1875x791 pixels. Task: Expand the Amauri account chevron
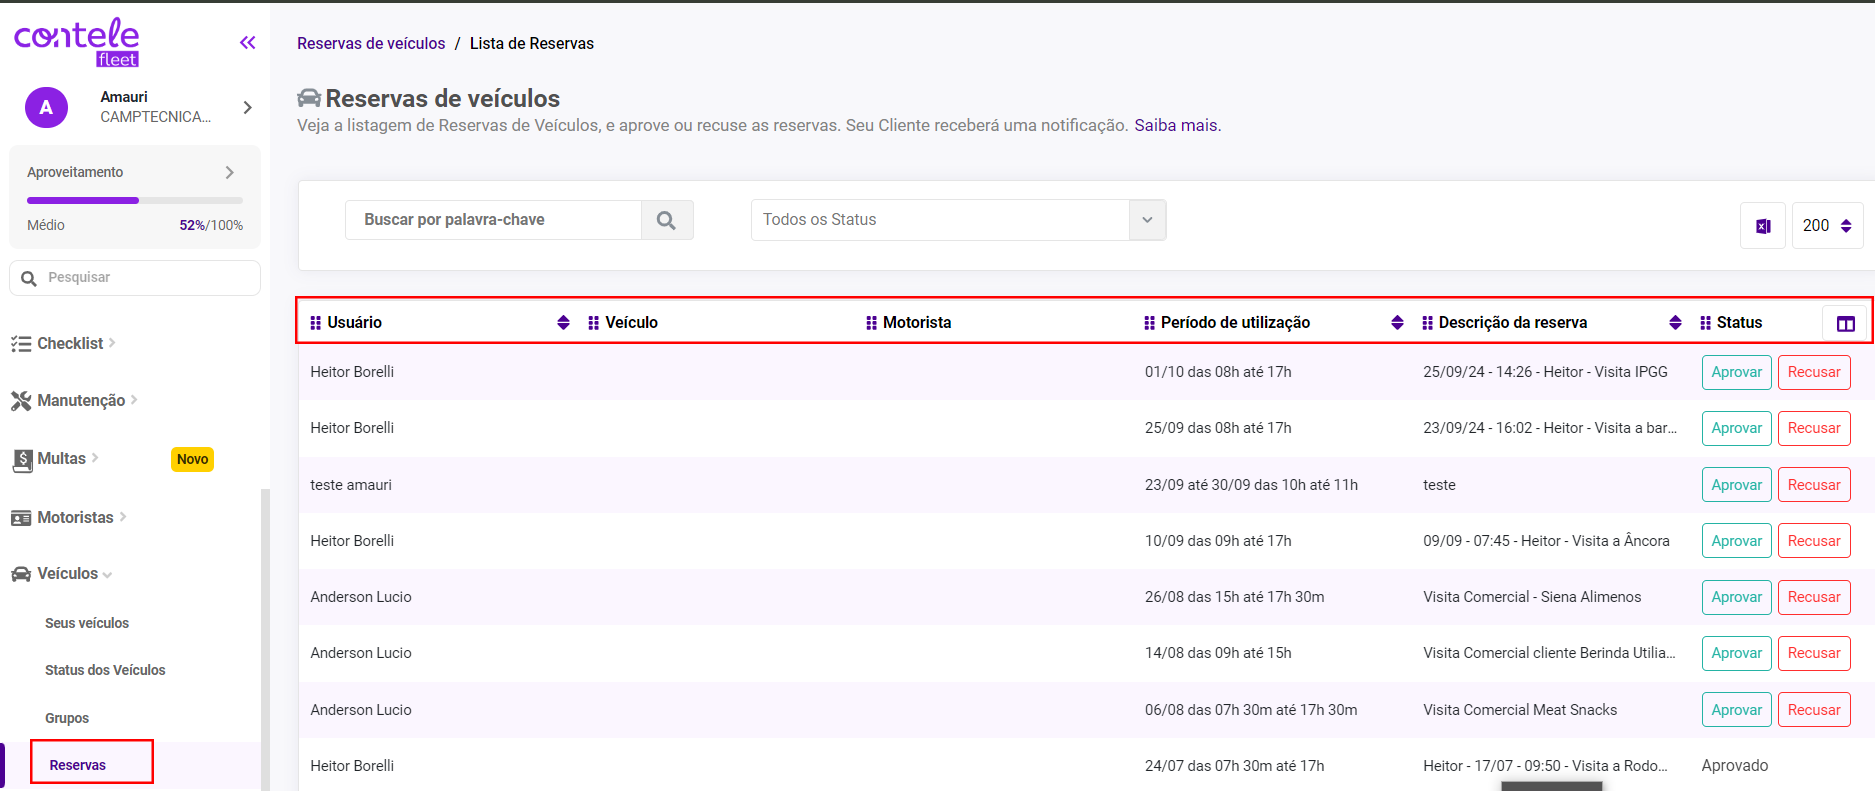[247, 107]
